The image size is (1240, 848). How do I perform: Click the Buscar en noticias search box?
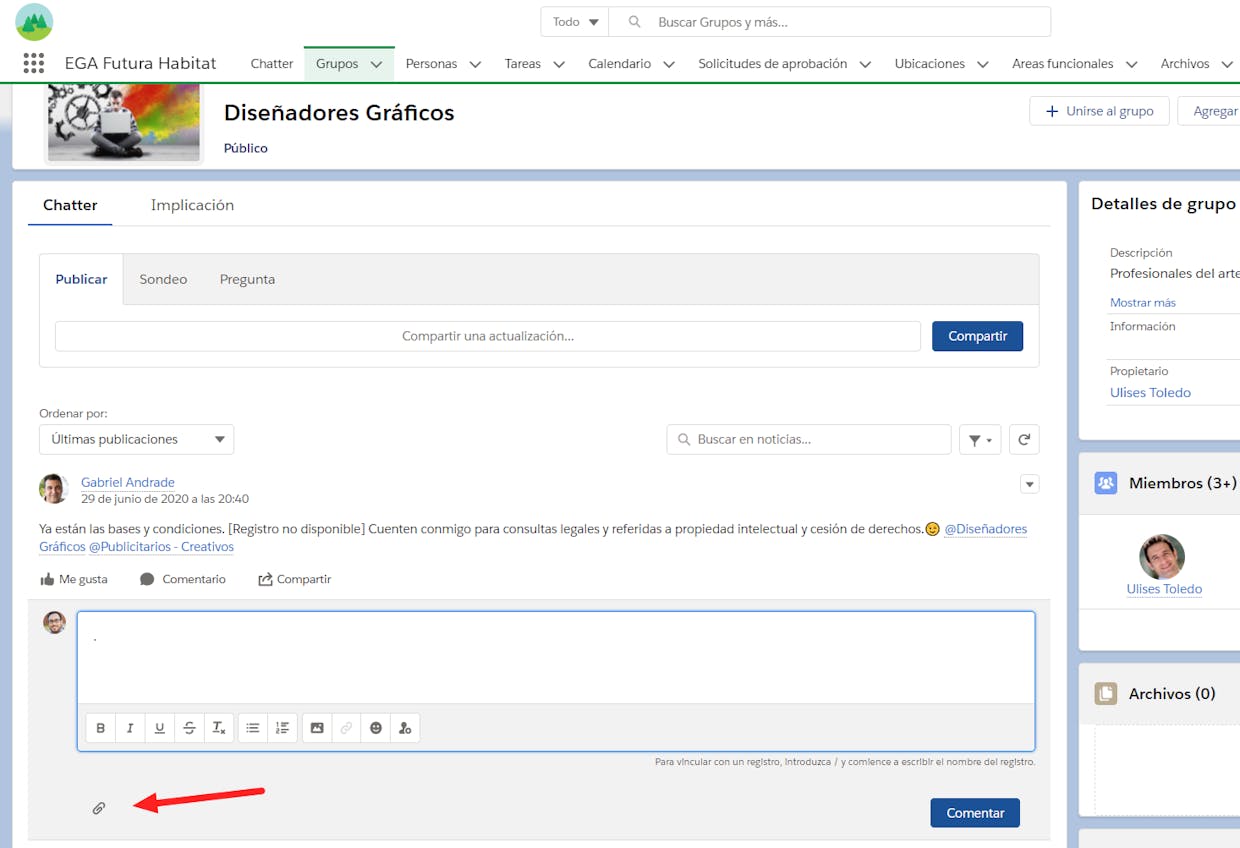809,439
